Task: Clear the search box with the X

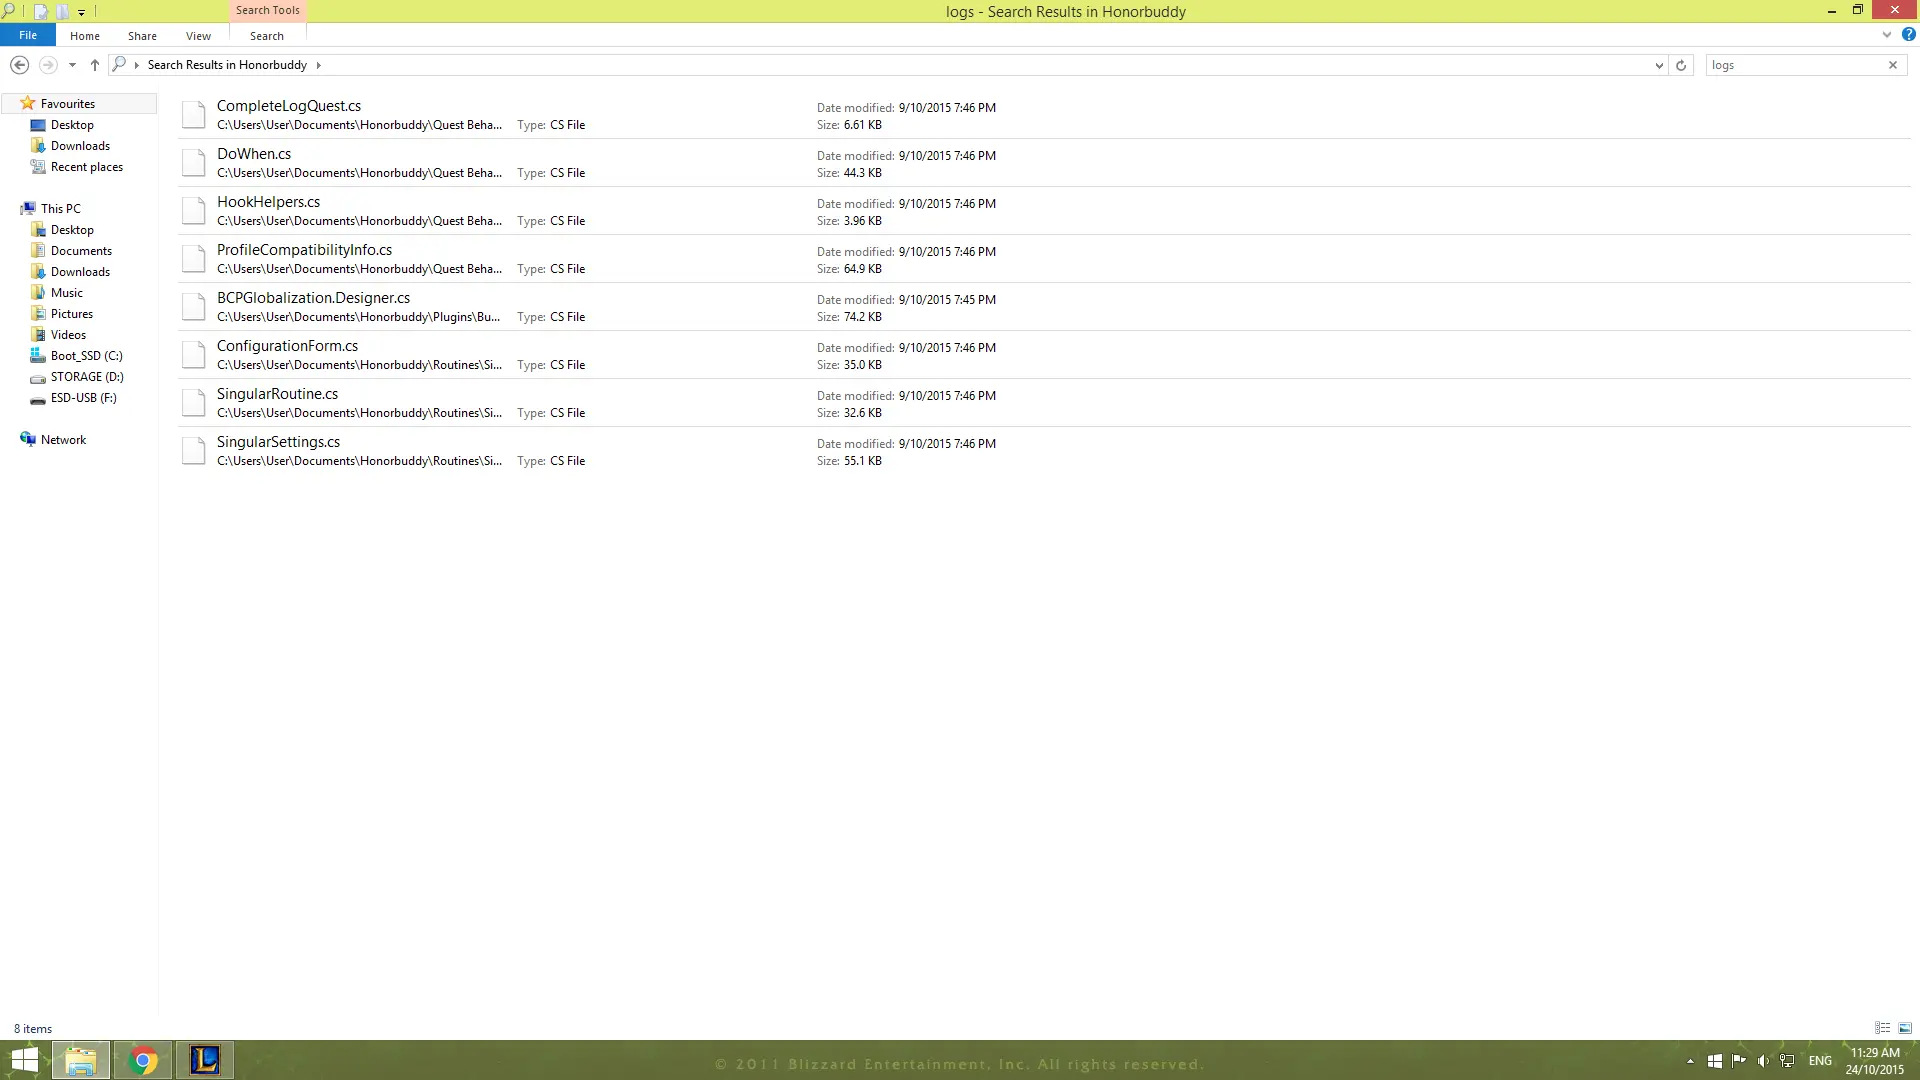Action: (x=1893, y=65)
